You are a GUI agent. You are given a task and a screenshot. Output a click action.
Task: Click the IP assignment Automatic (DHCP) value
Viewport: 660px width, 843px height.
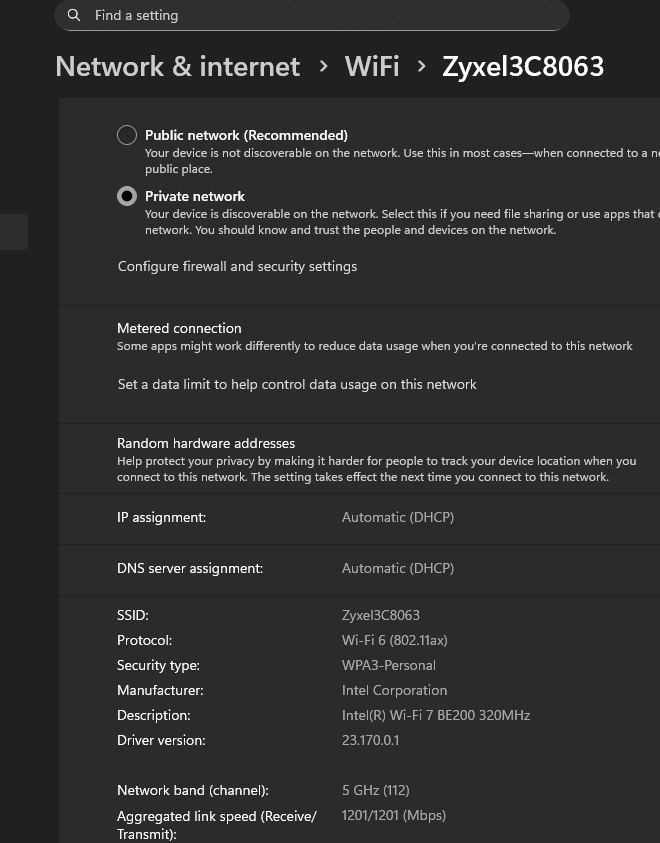point(398,517)
